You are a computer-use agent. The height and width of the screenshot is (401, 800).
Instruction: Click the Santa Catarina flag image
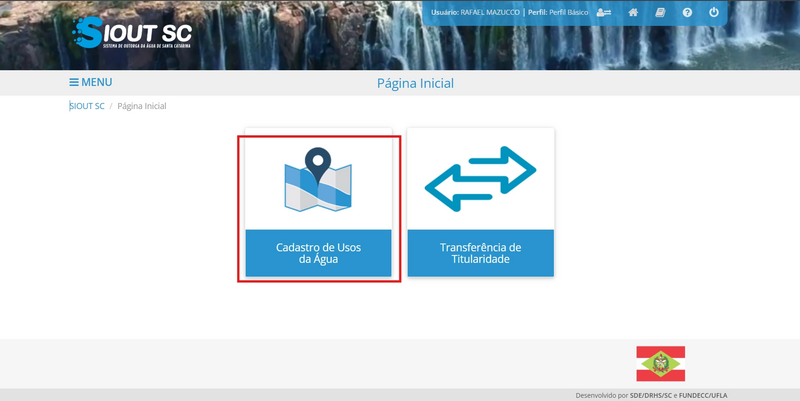[x=661, y=364]
